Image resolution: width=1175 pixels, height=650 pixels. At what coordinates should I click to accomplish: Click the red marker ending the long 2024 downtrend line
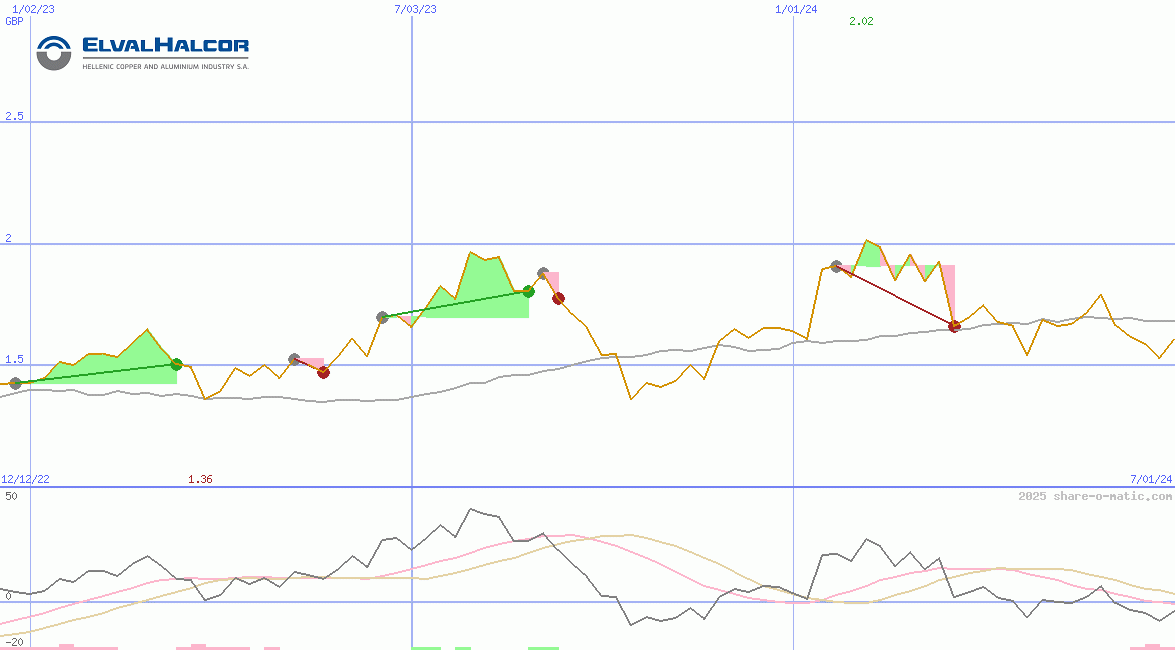[954, 325]
